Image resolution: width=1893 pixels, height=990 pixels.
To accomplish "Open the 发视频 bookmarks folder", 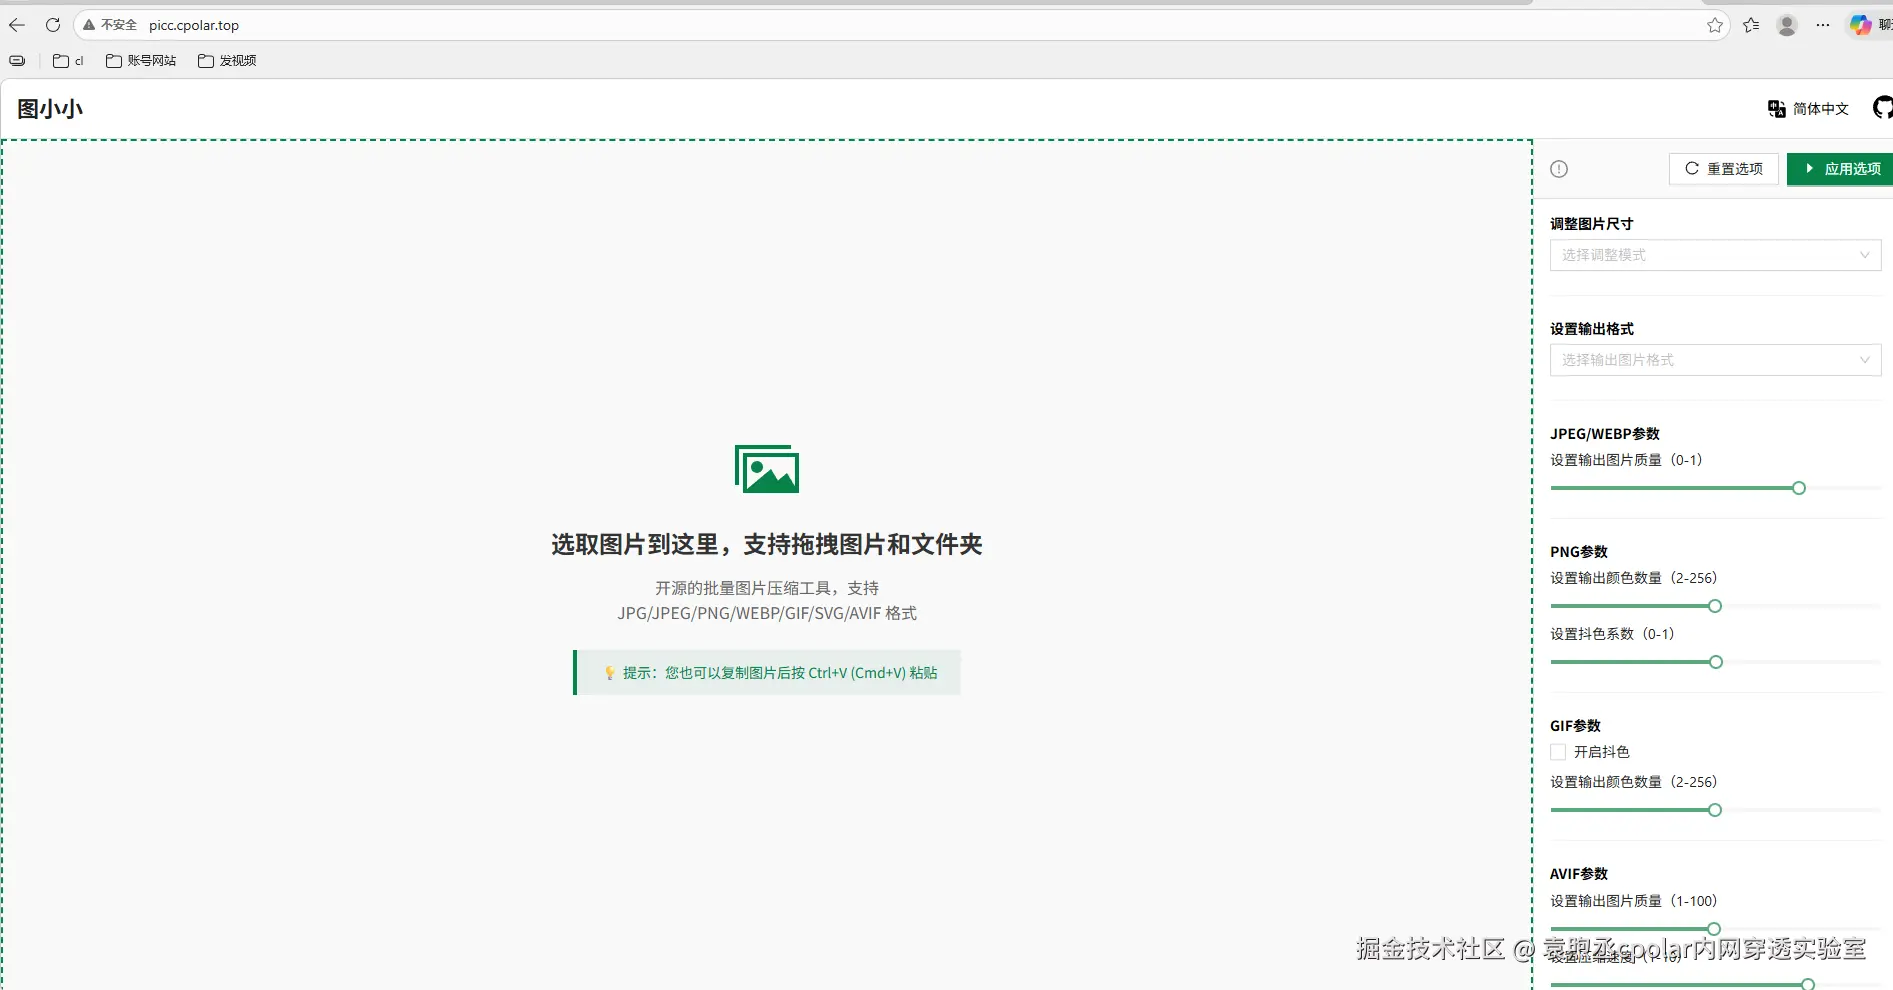I will pos(226,60).
